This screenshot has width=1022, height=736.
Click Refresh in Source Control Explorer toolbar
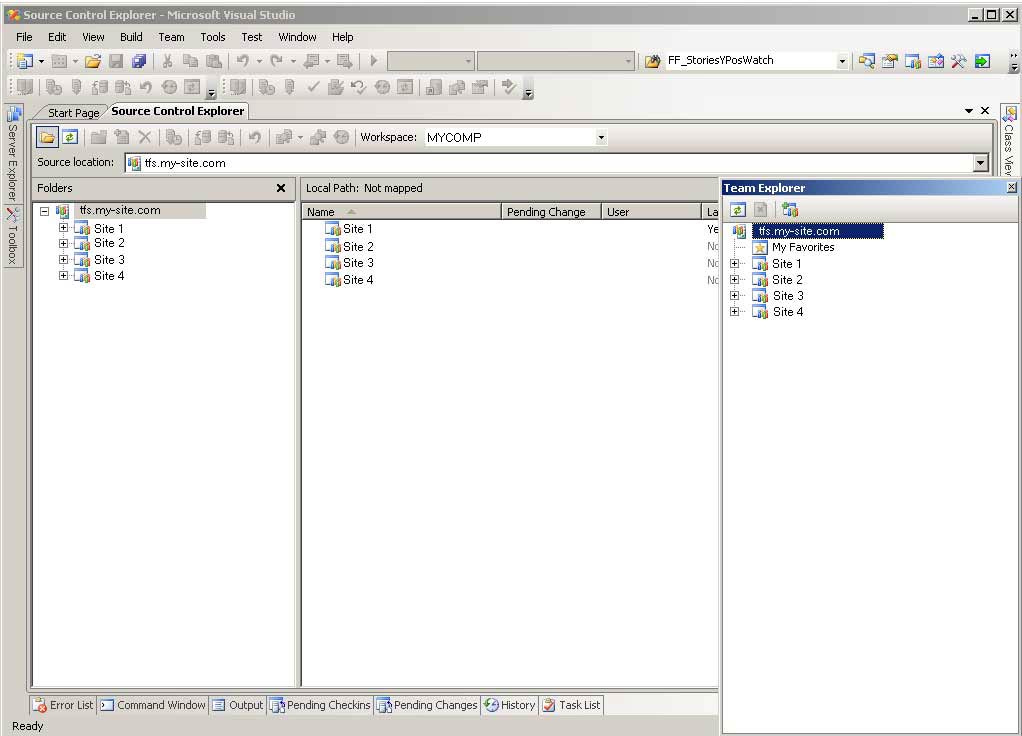coord(70,138)
